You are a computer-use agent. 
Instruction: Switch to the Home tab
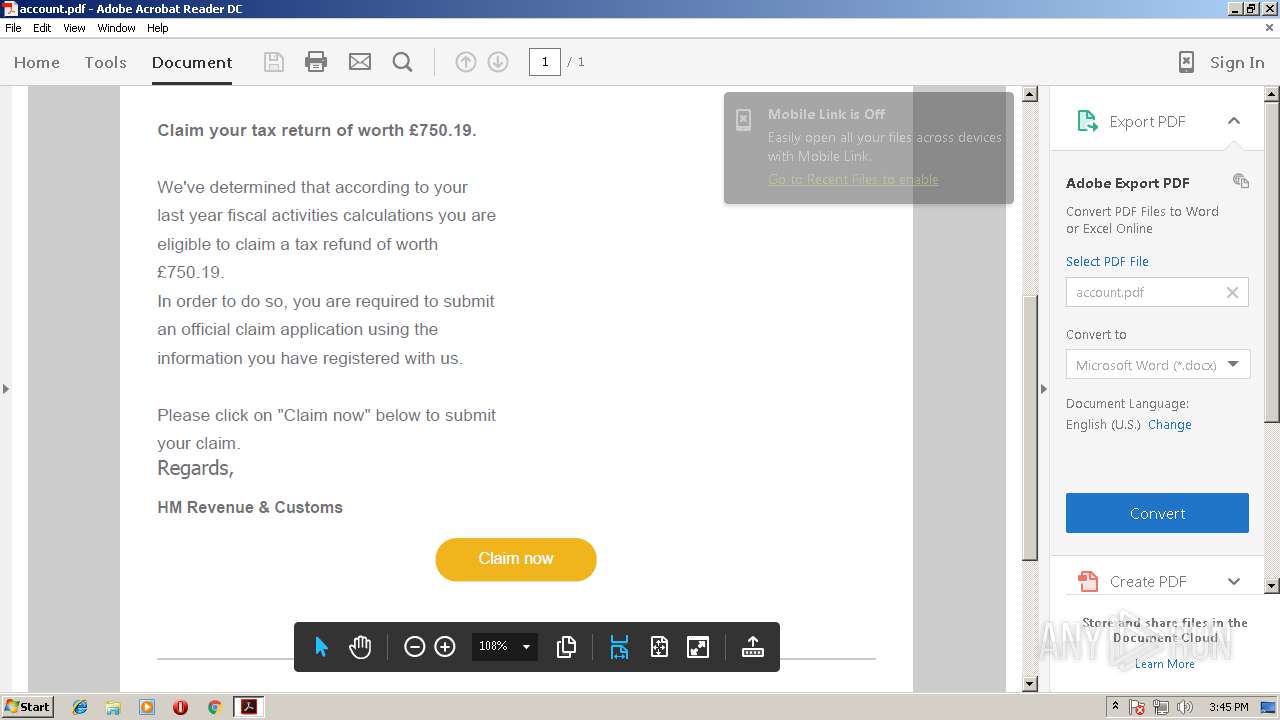click(37, 62)
